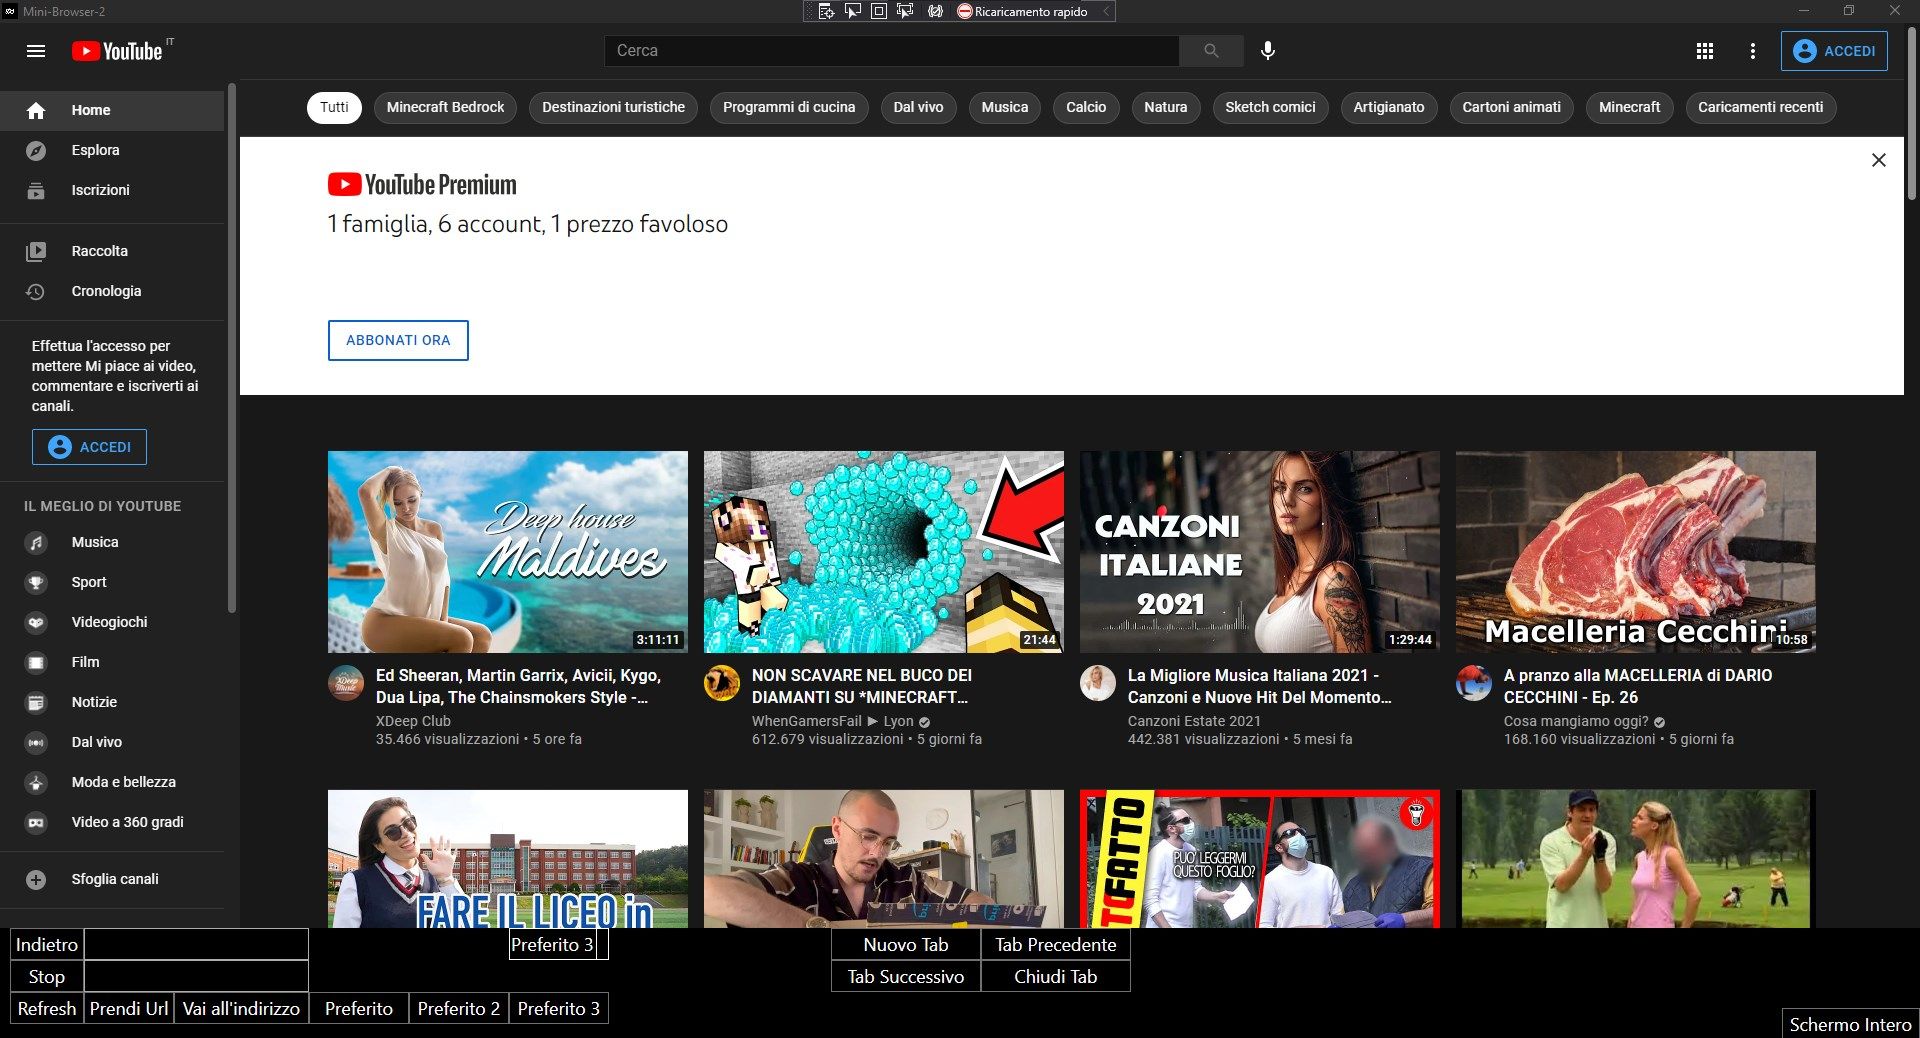Click the Prendi Url button

pyautogui.click(x=129, y=1009)
